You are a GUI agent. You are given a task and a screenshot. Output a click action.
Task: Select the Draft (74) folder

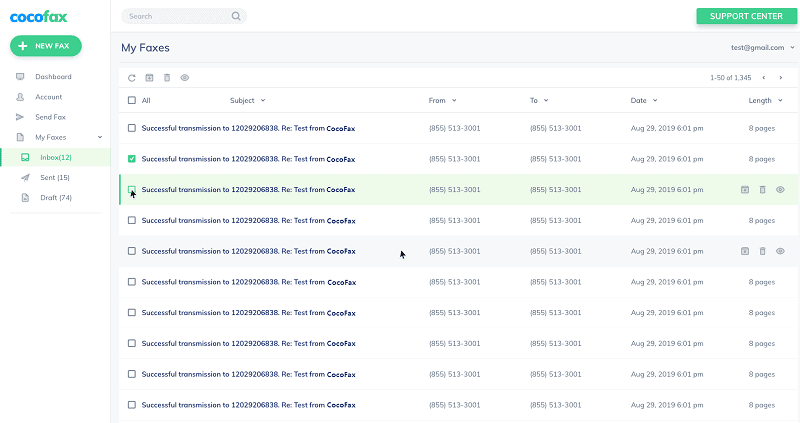click(x=56, y=197)
